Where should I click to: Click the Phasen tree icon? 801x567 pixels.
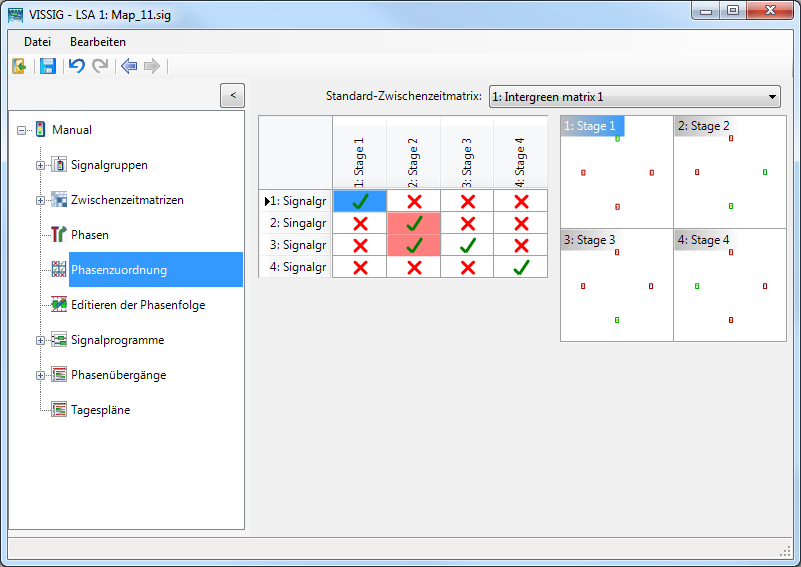(x=59, y=235)
